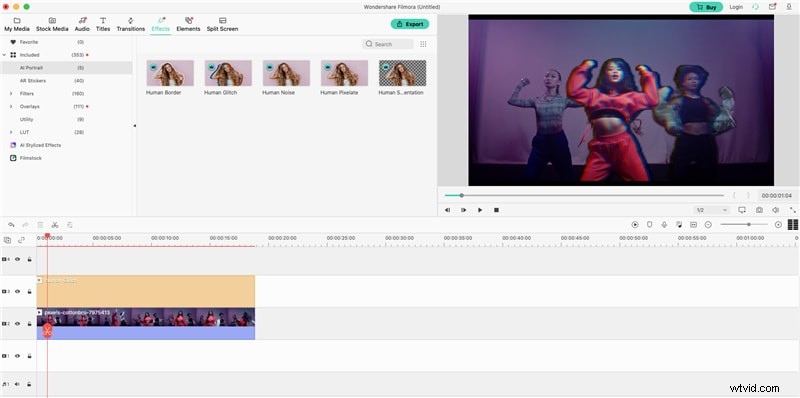Switch to the Titles tab
Image resolution: width=800 pixels, height=398 pixels.
click(103, 24)
